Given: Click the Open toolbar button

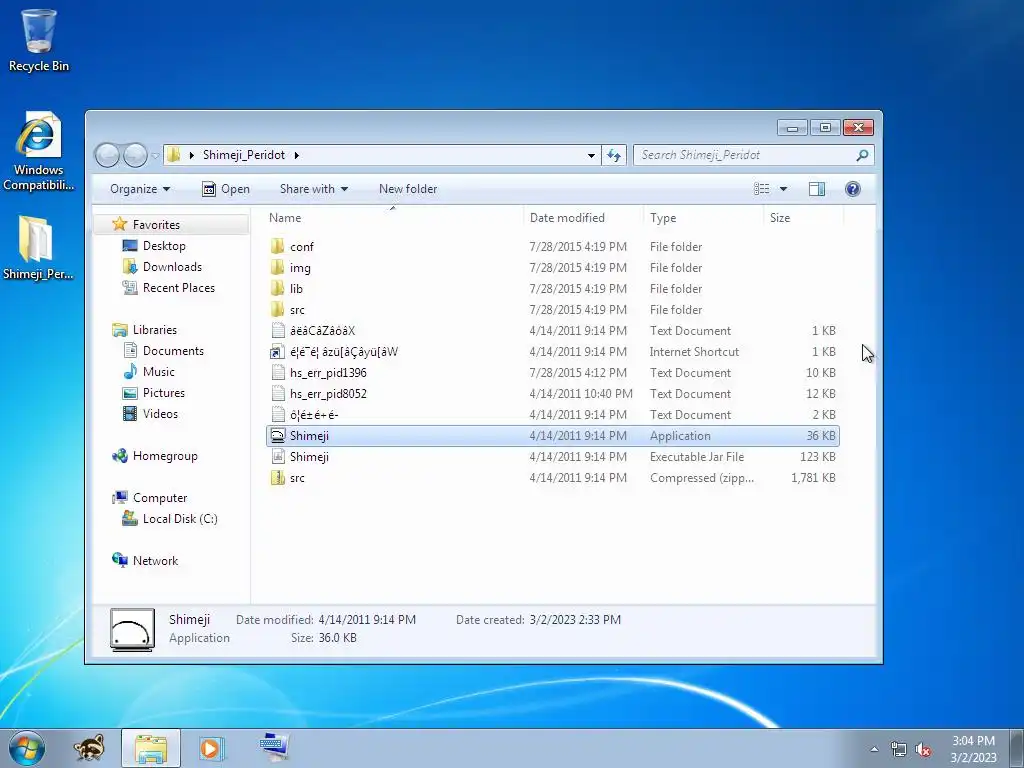Looking at the screenshot, I should 226,189.
